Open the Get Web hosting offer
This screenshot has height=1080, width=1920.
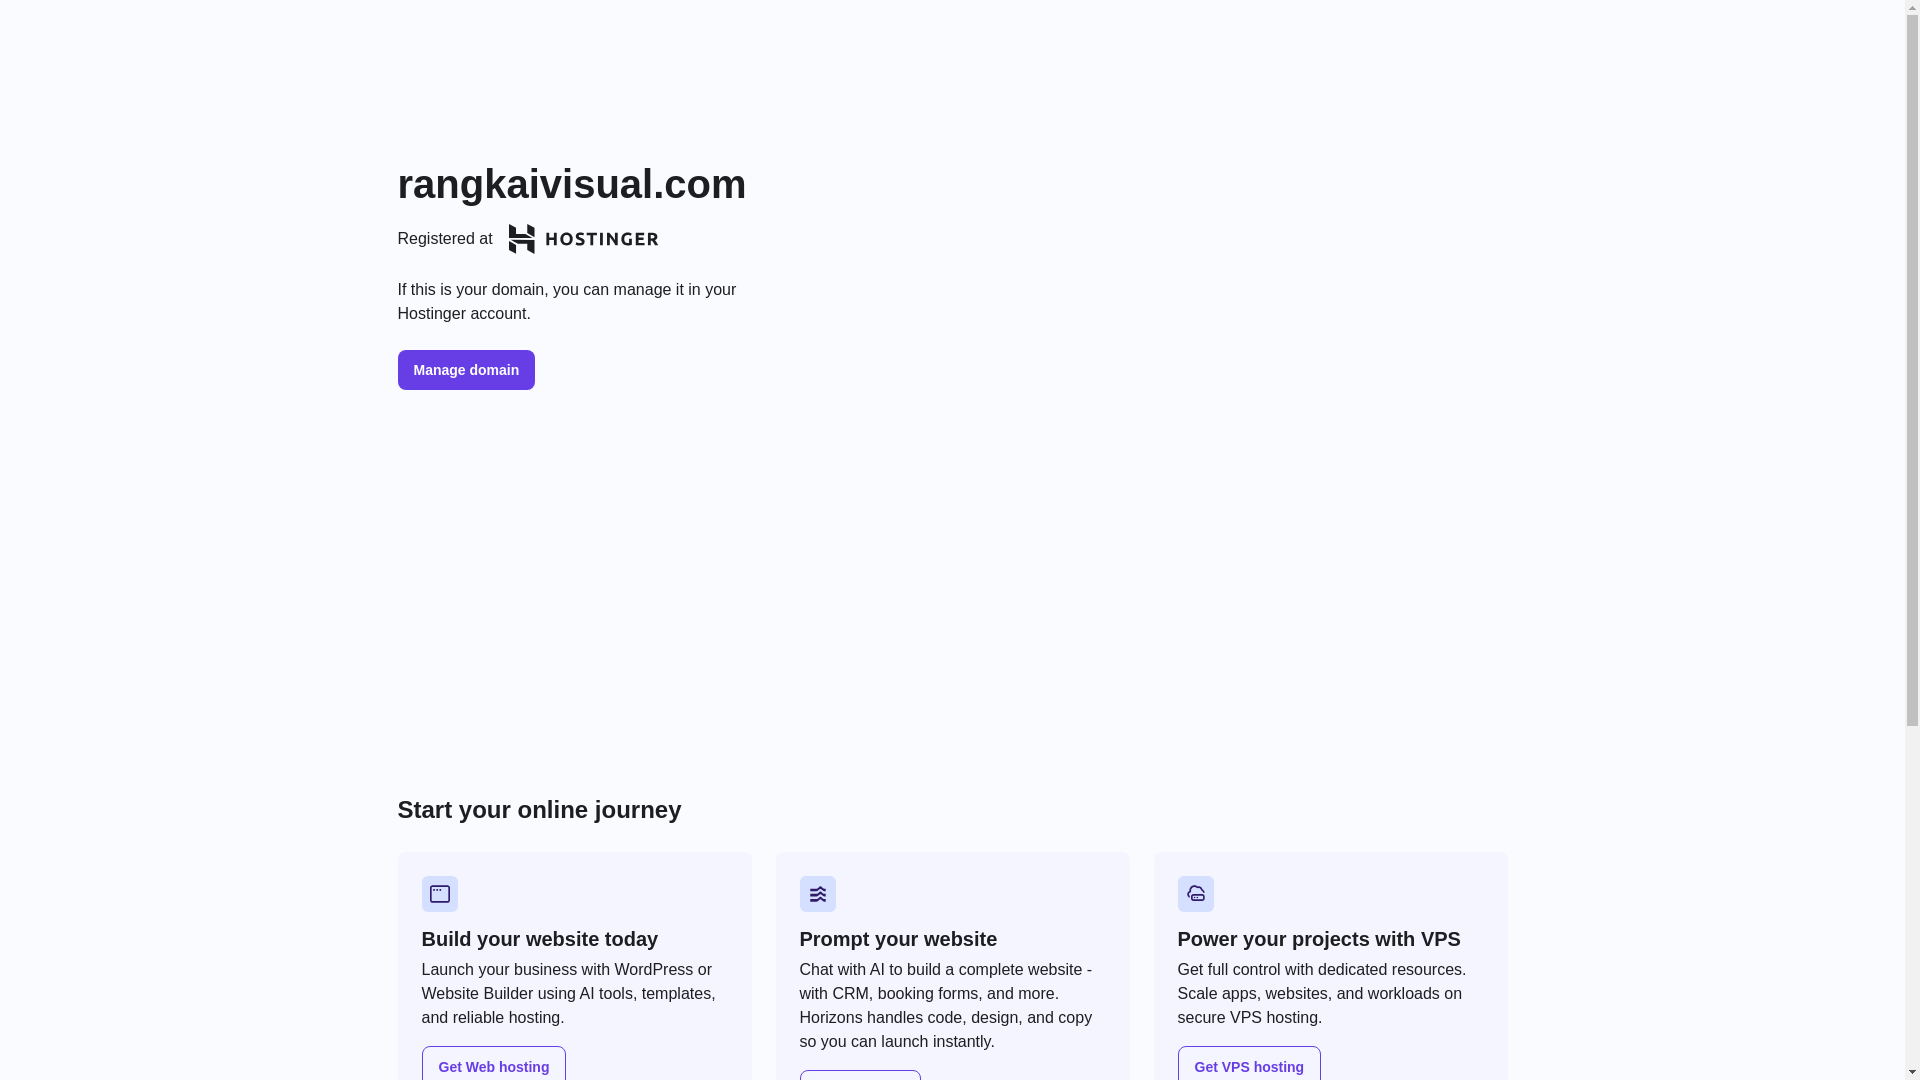click(494, 1066)
